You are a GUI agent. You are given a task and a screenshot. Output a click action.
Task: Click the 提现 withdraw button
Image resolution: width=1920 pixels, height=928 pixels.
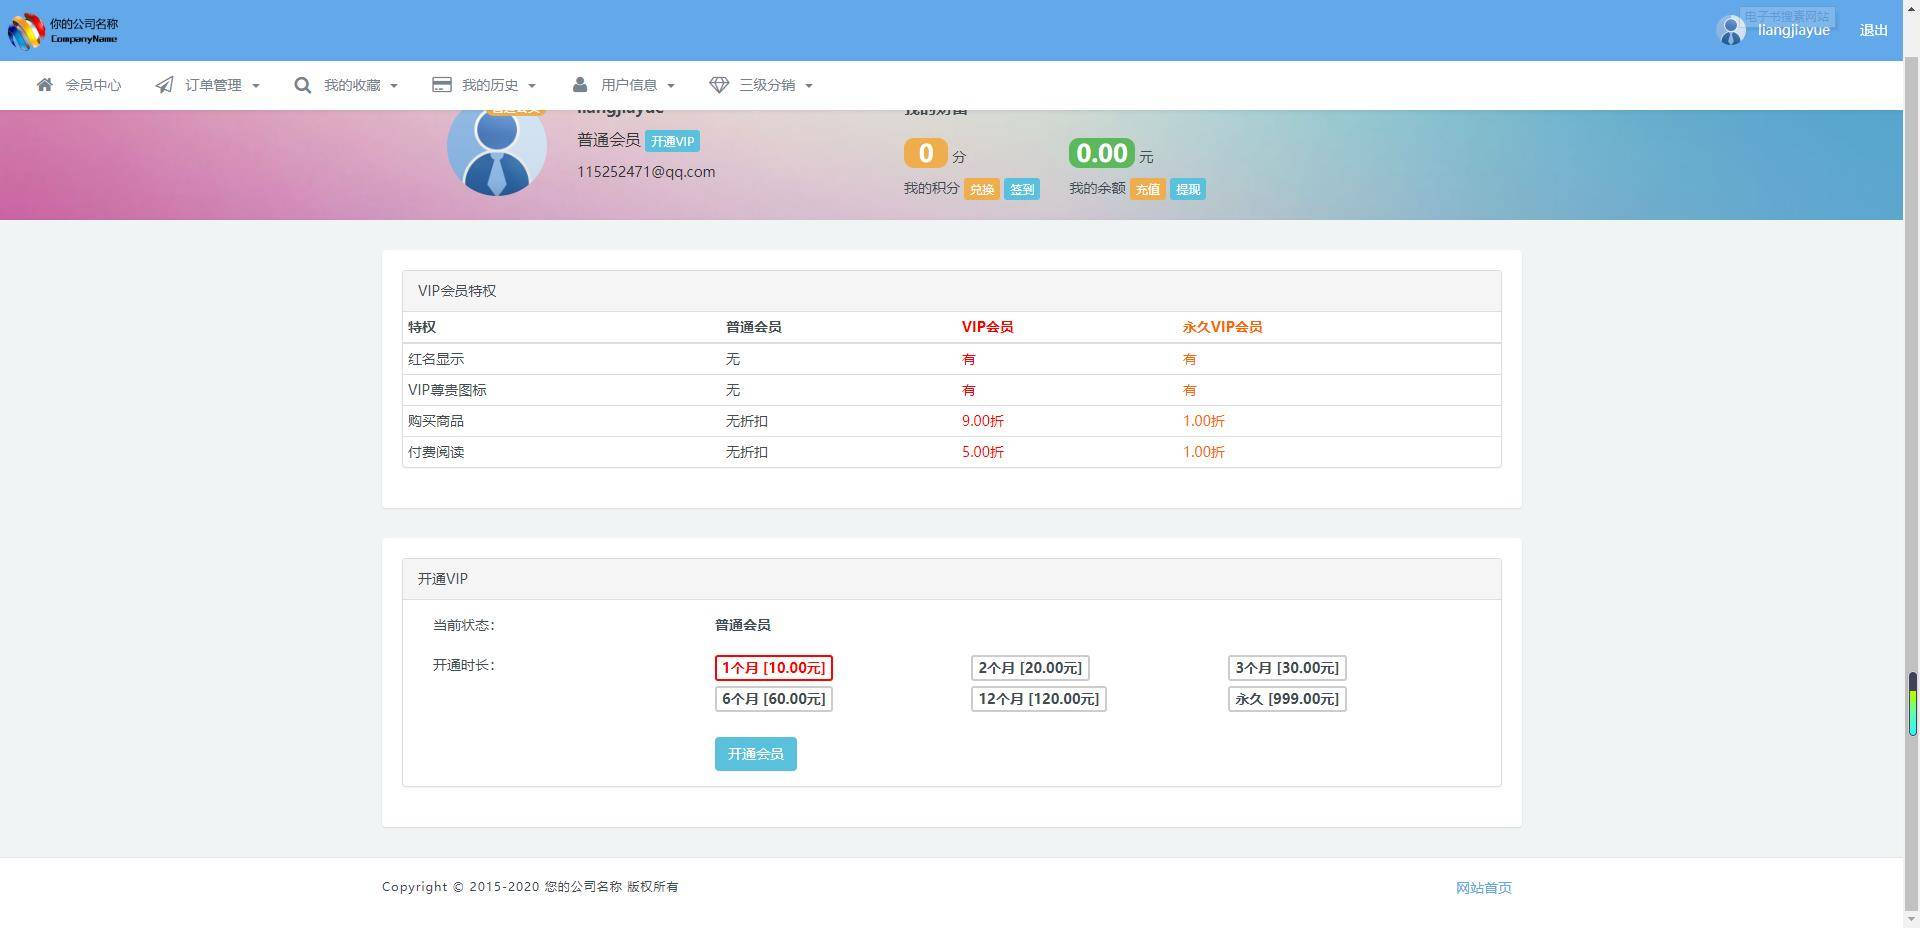1188,189
